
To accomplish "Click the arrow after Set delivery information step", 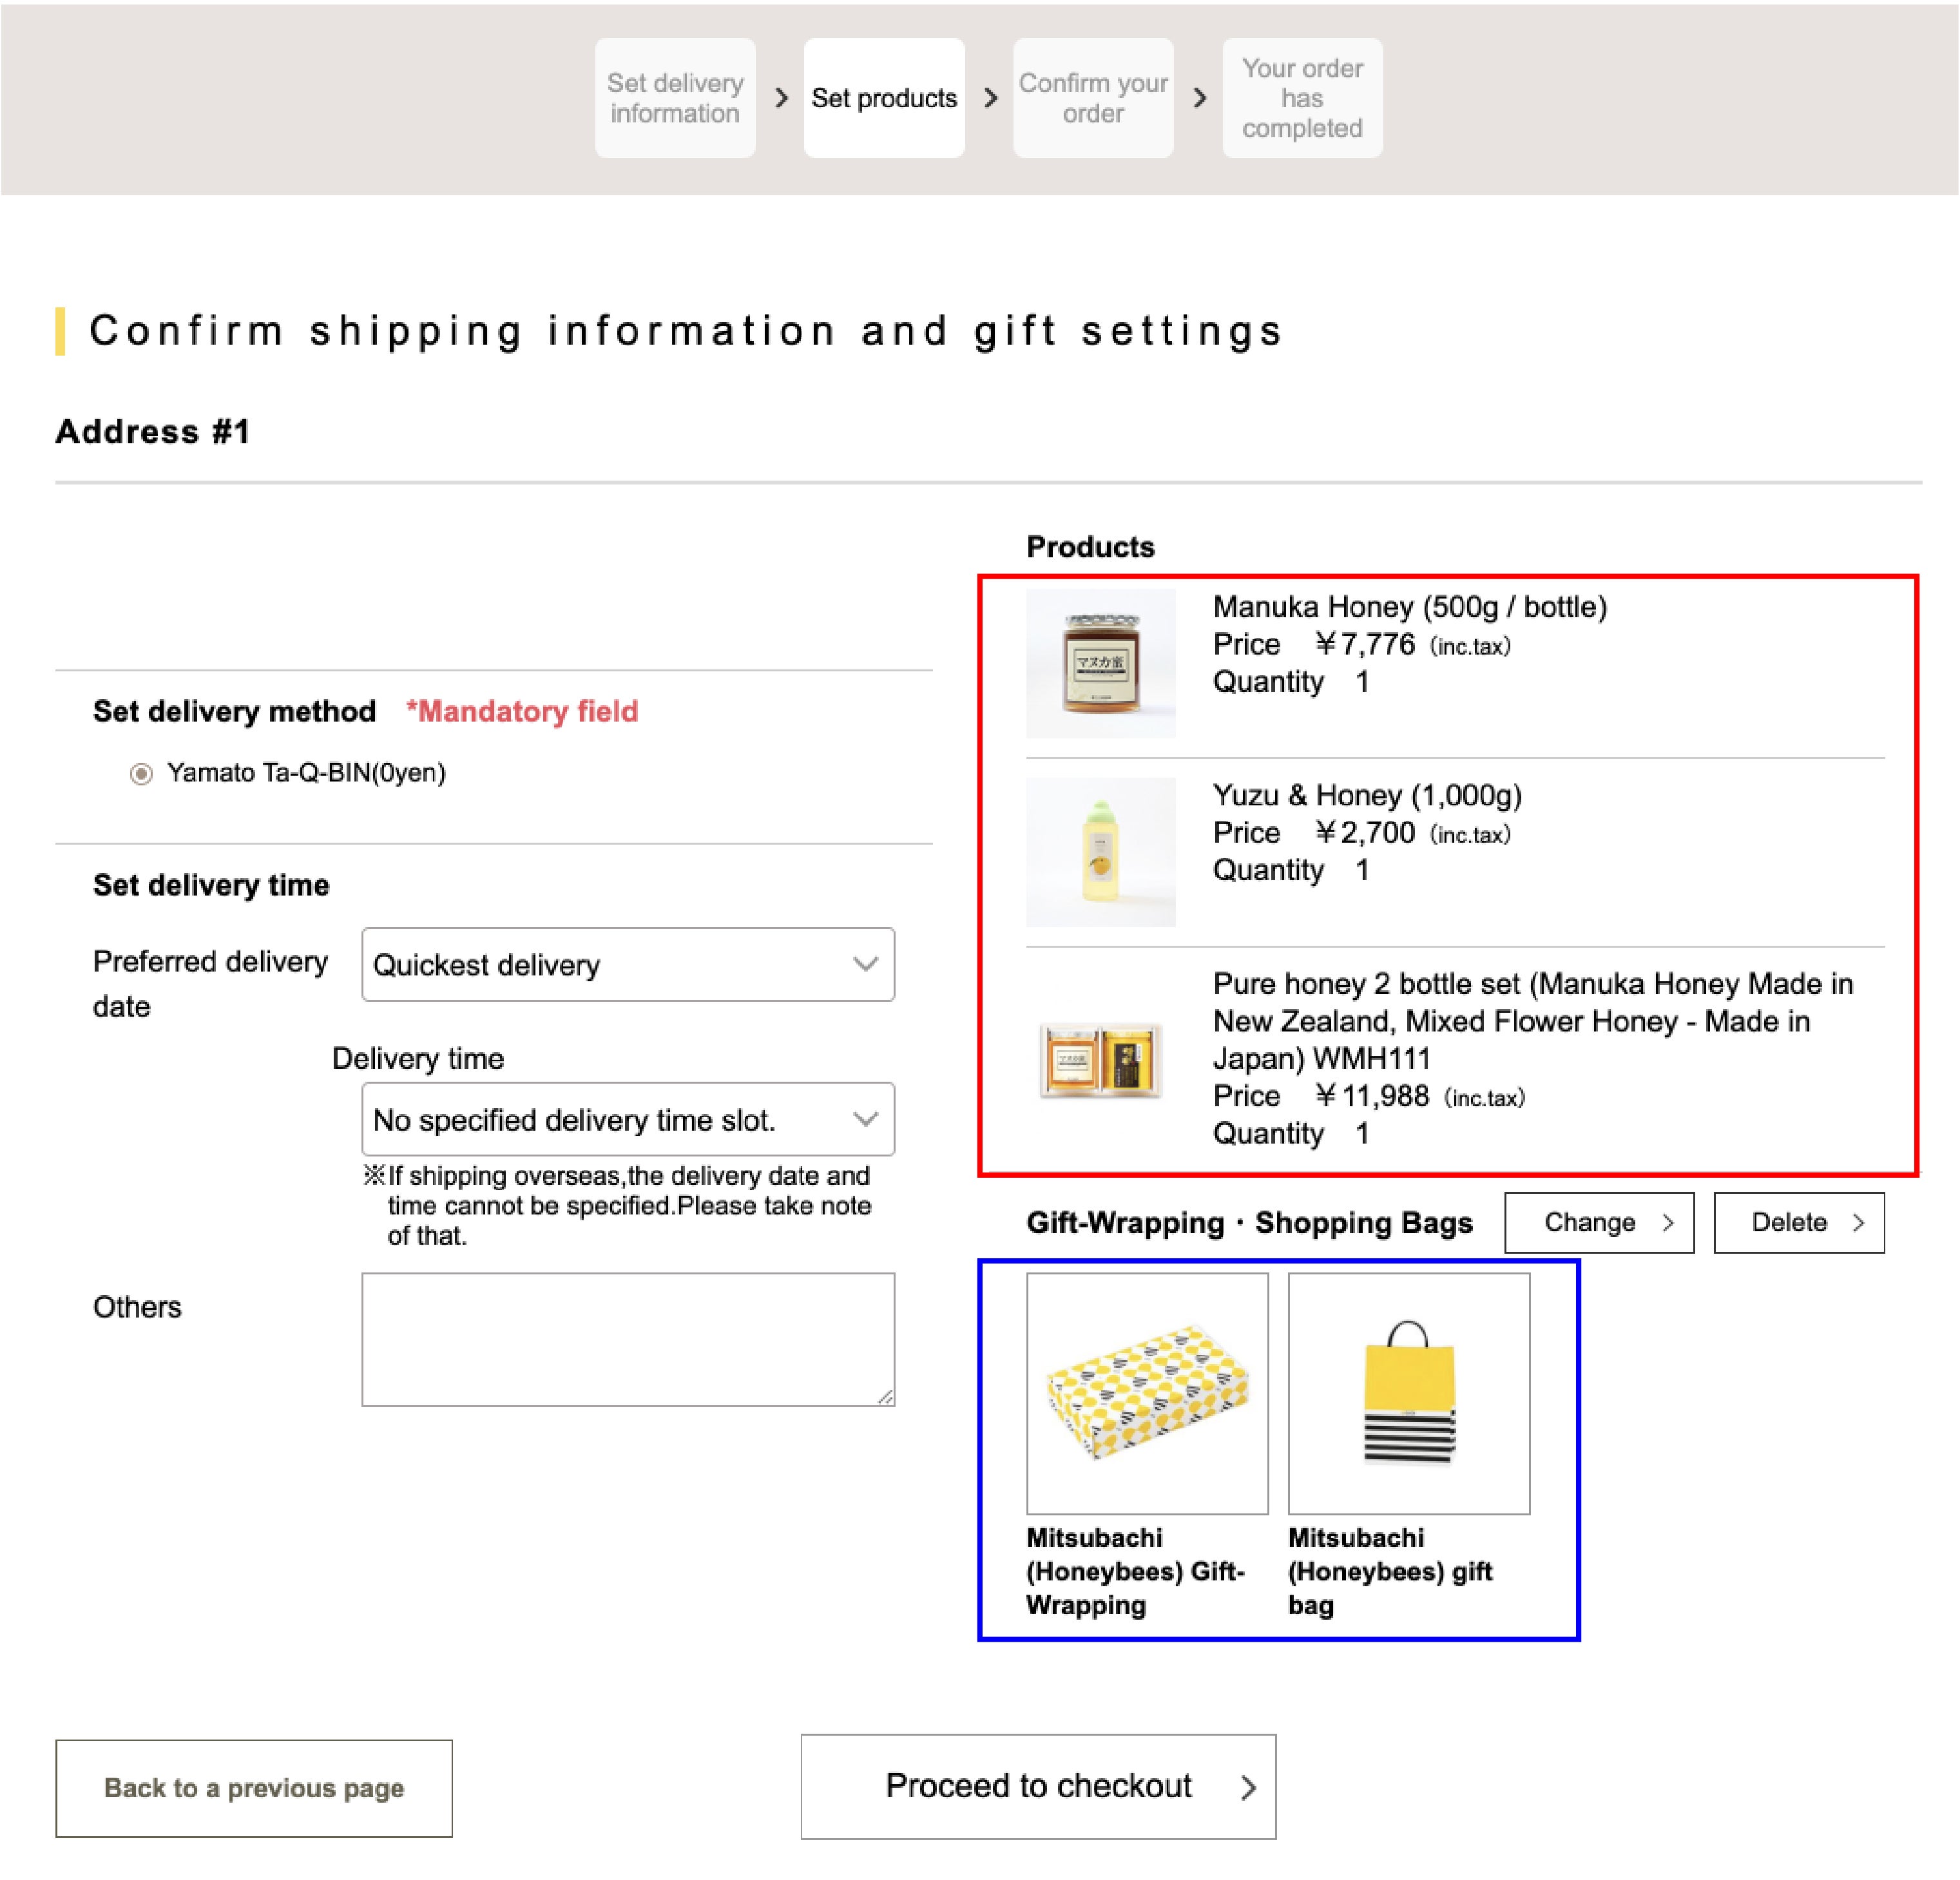I will (781, 98).
